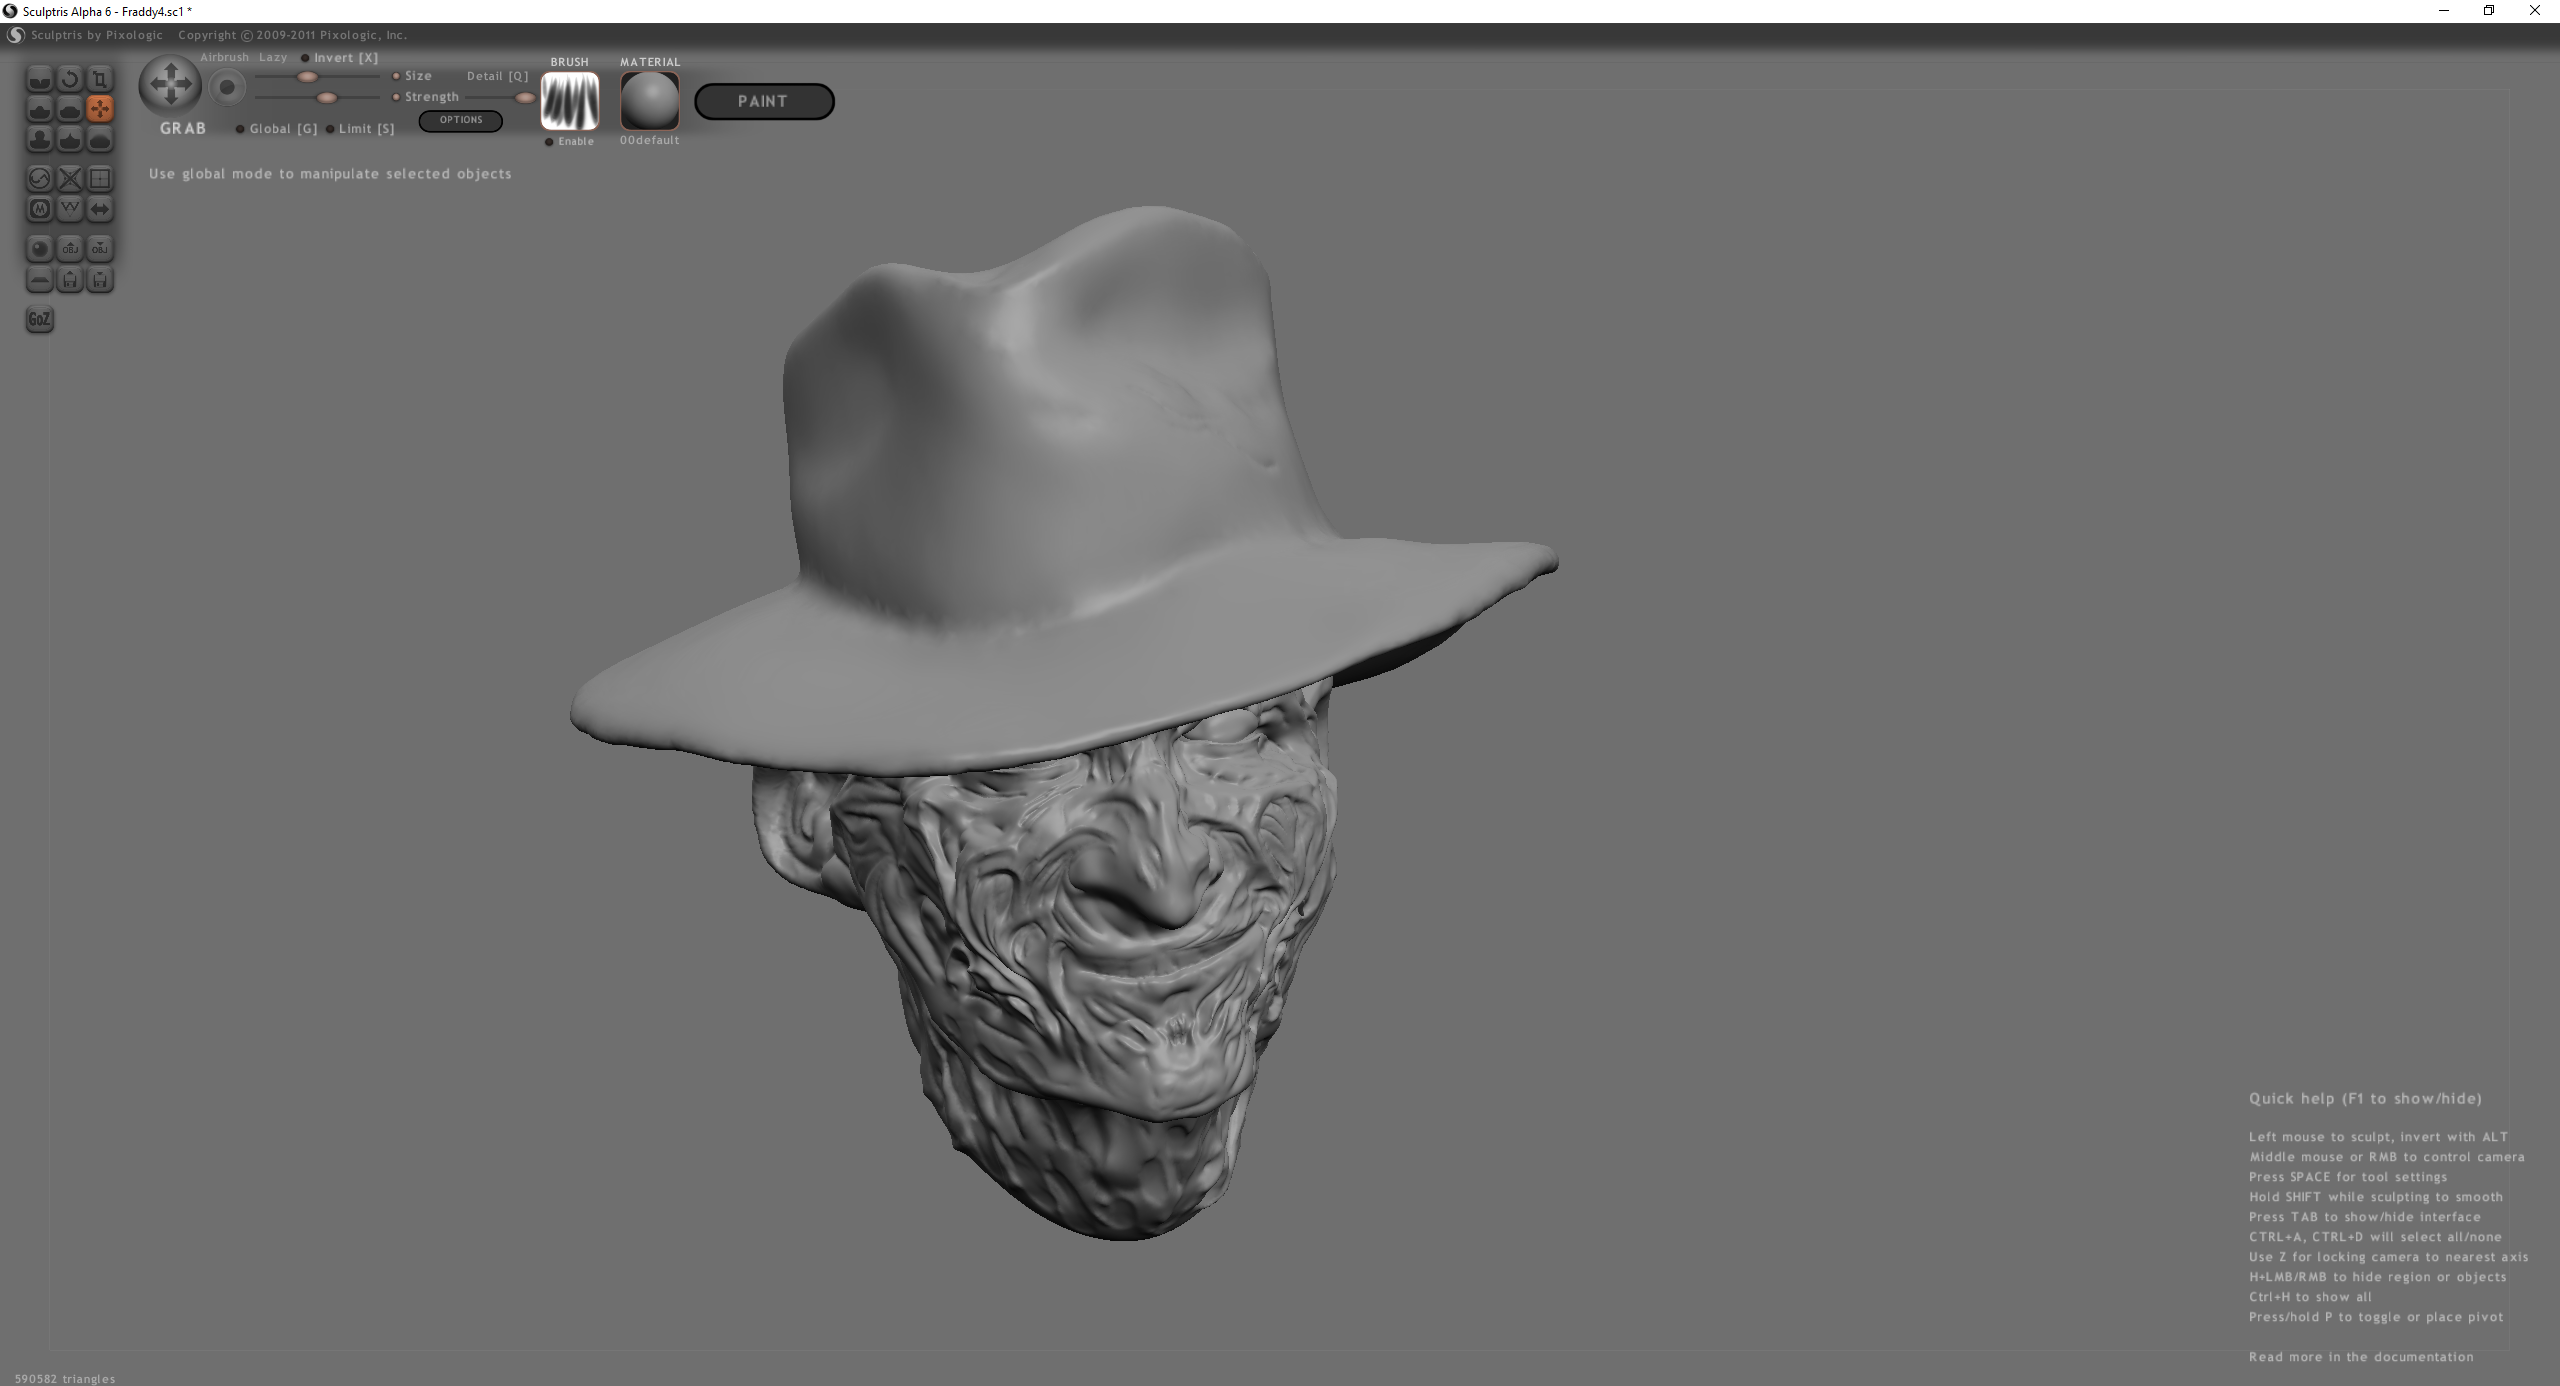Click the Size slider handle
The height and width of the screenshot is (1386, 2560).
[307, 77]
